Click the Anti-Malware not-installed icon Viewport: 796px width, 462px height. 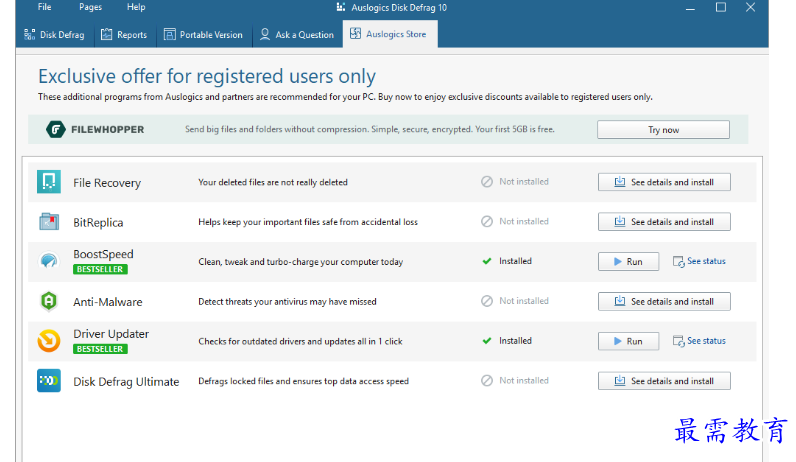coord(487,301)
